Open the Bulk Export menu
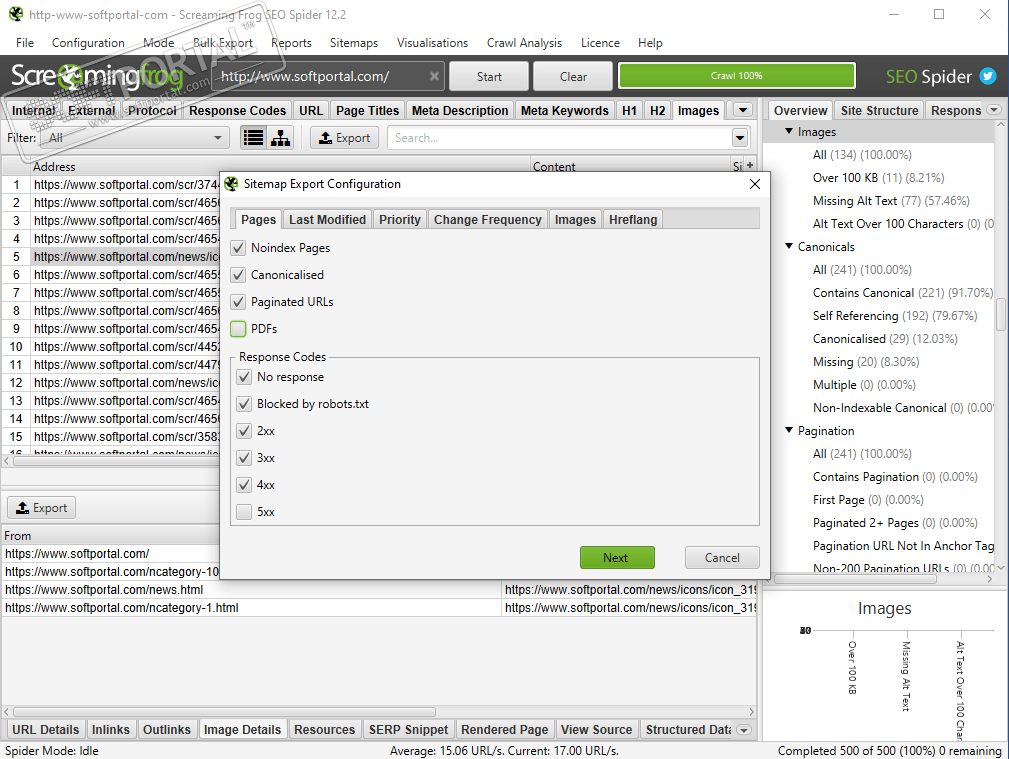 click(x=223, y=42)
